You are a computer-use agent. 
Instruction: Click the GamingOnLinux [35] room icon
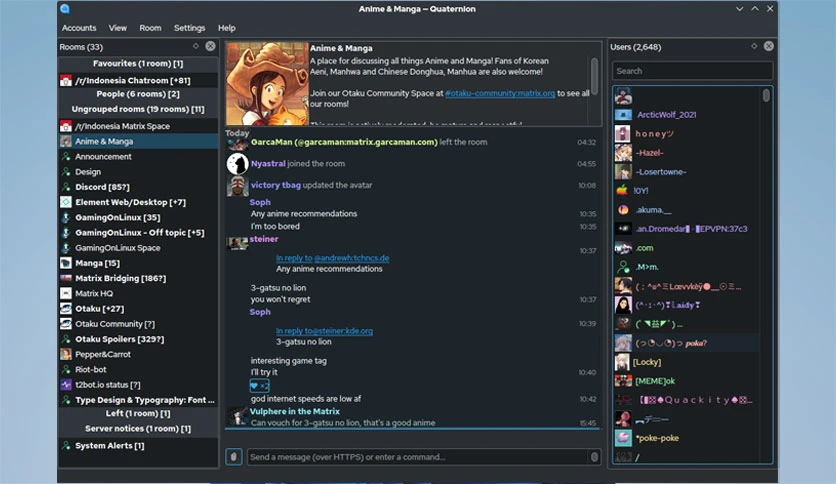66,217
